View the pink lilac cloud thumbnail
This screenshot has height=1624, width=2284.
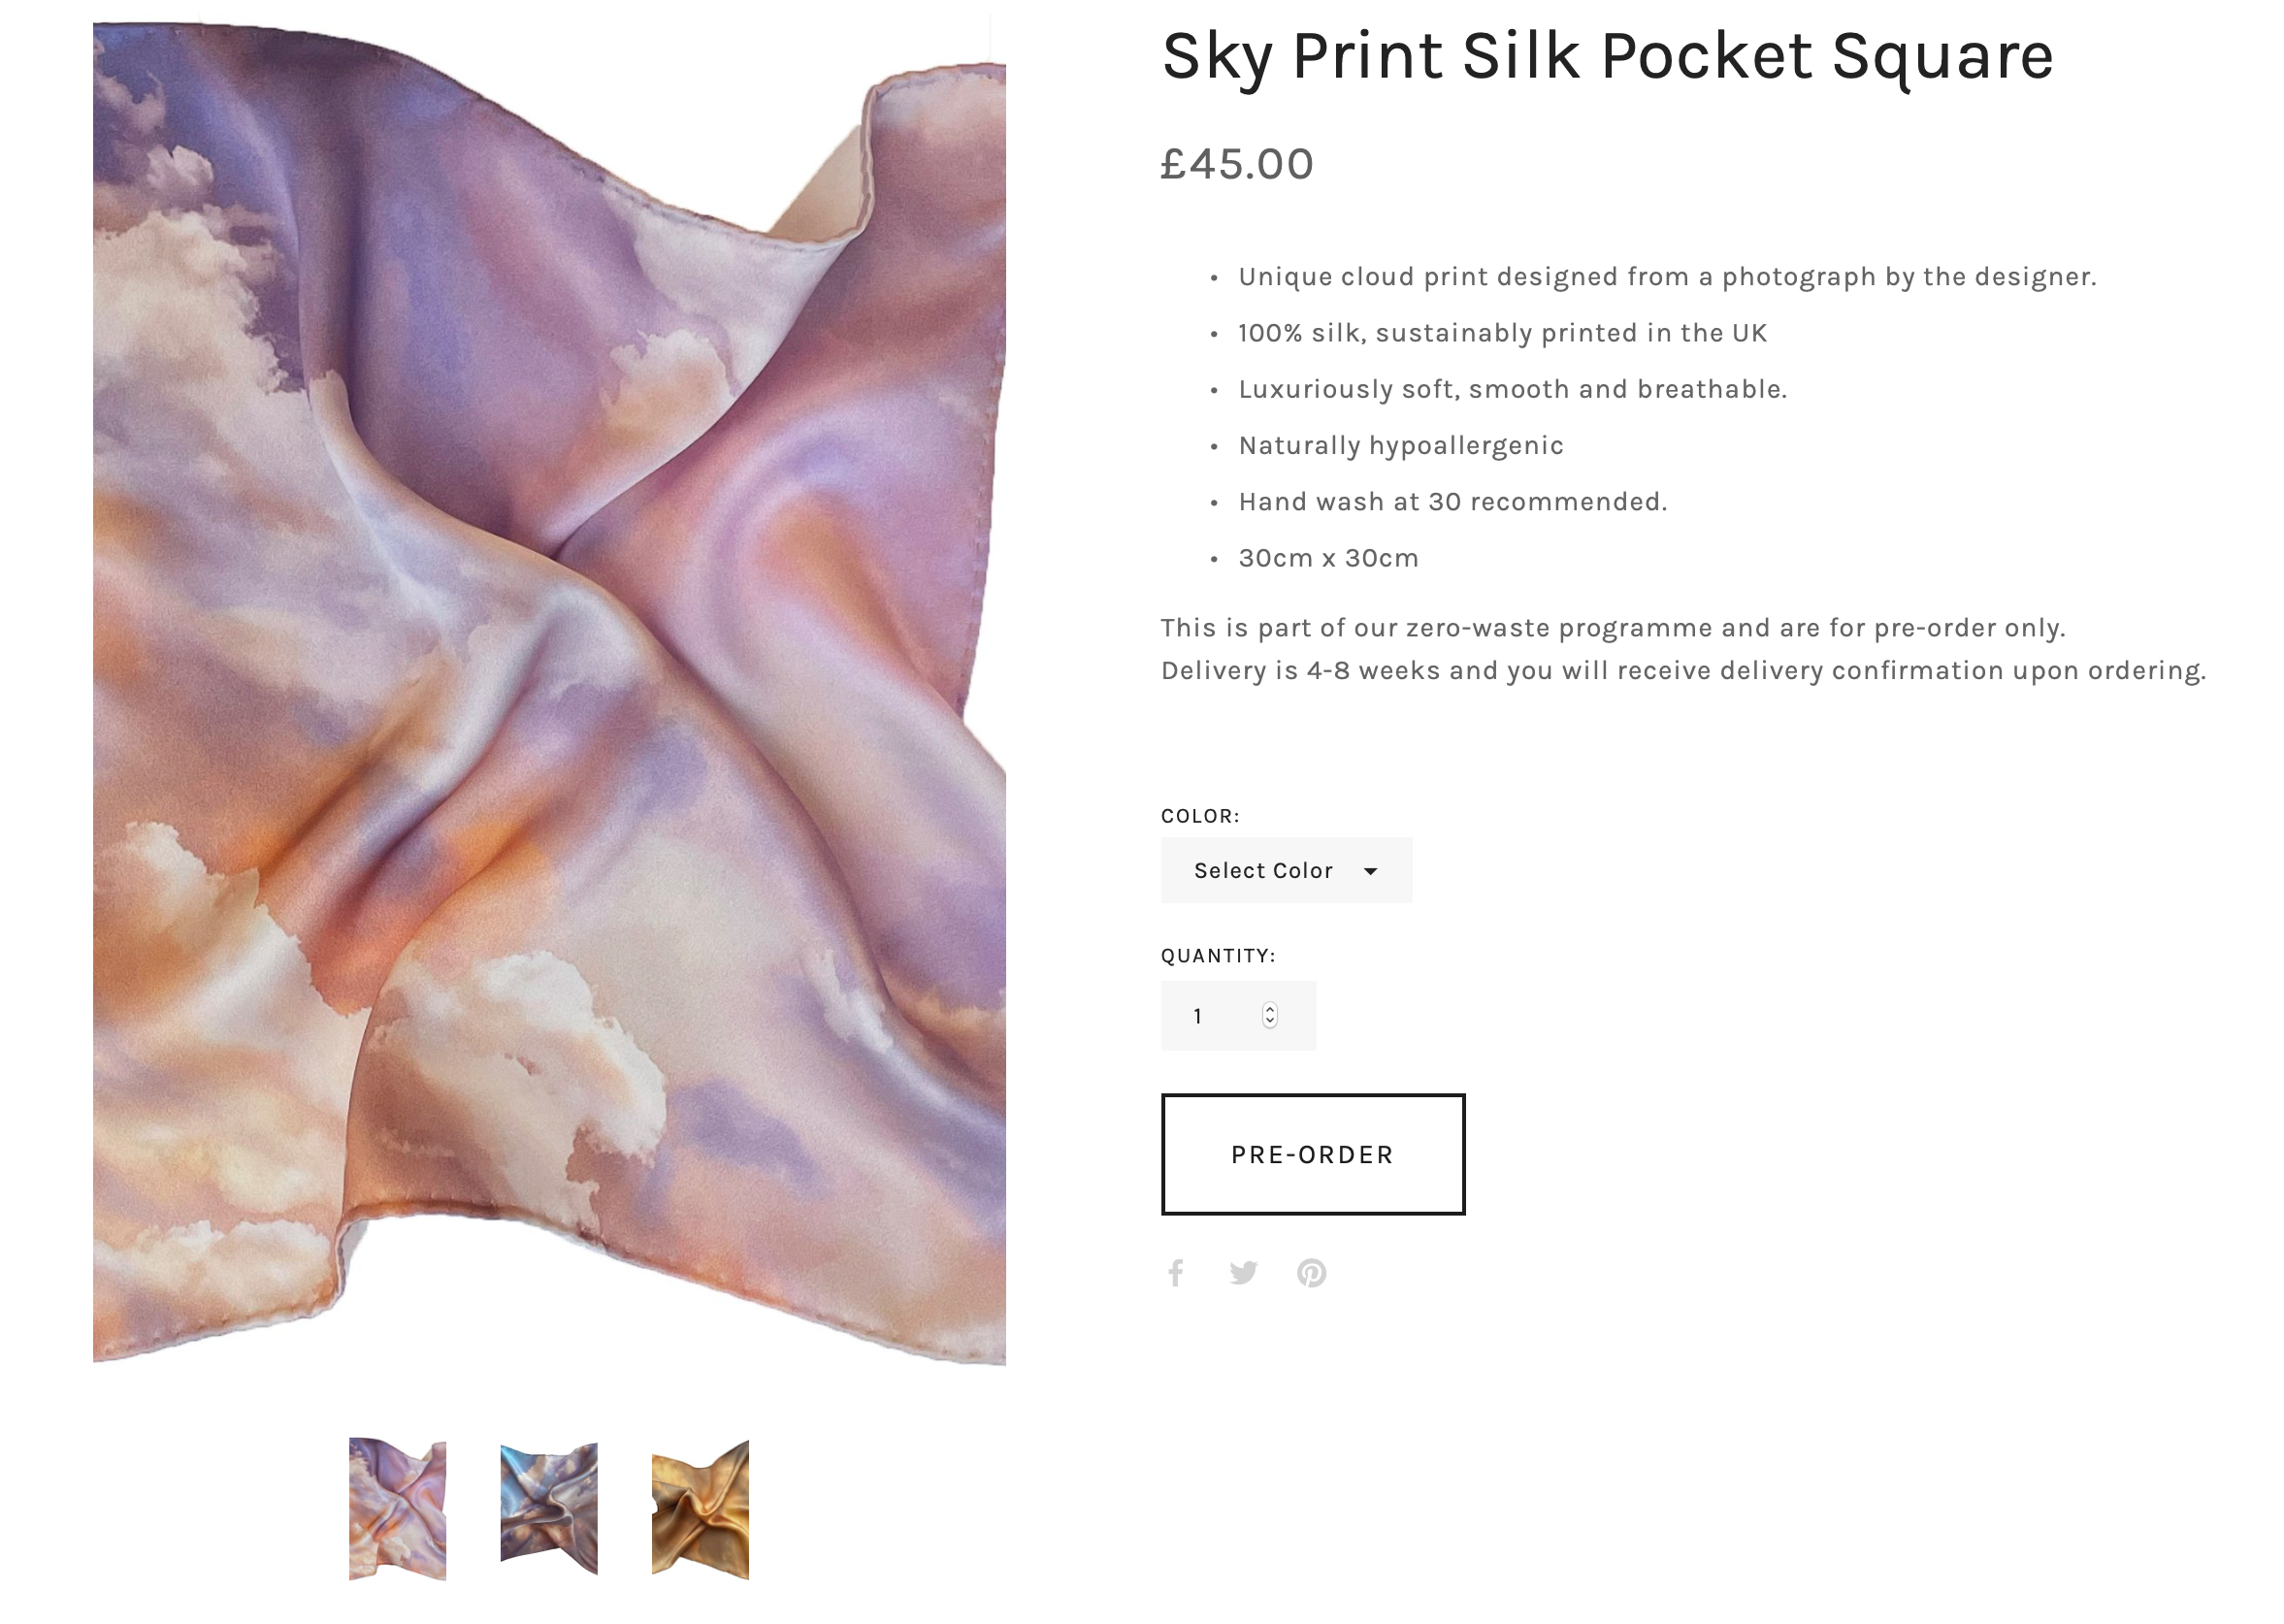tap(397, 1509)
